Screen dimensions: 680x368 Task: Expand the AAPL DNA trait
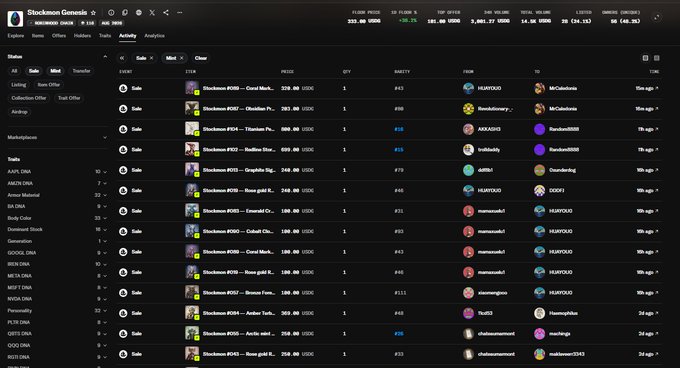56,172
